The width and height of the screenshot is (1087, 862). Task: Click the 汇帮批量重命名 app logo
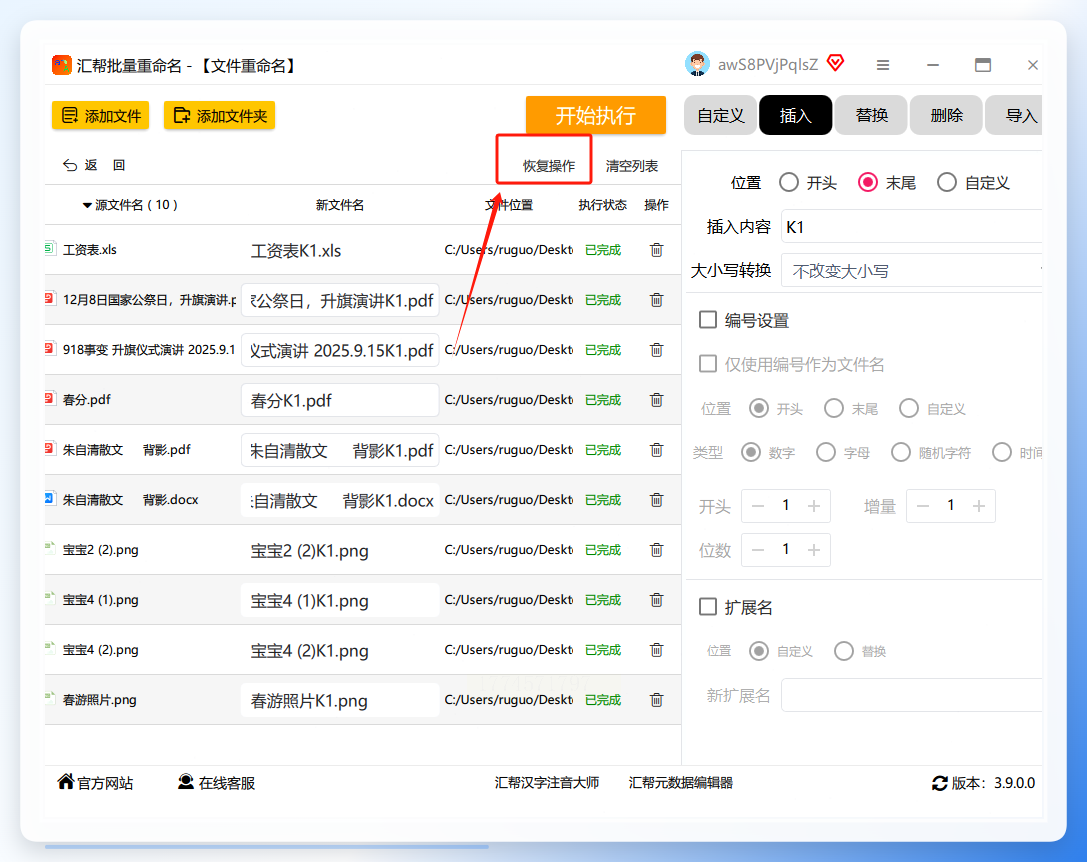coord(62,65)
